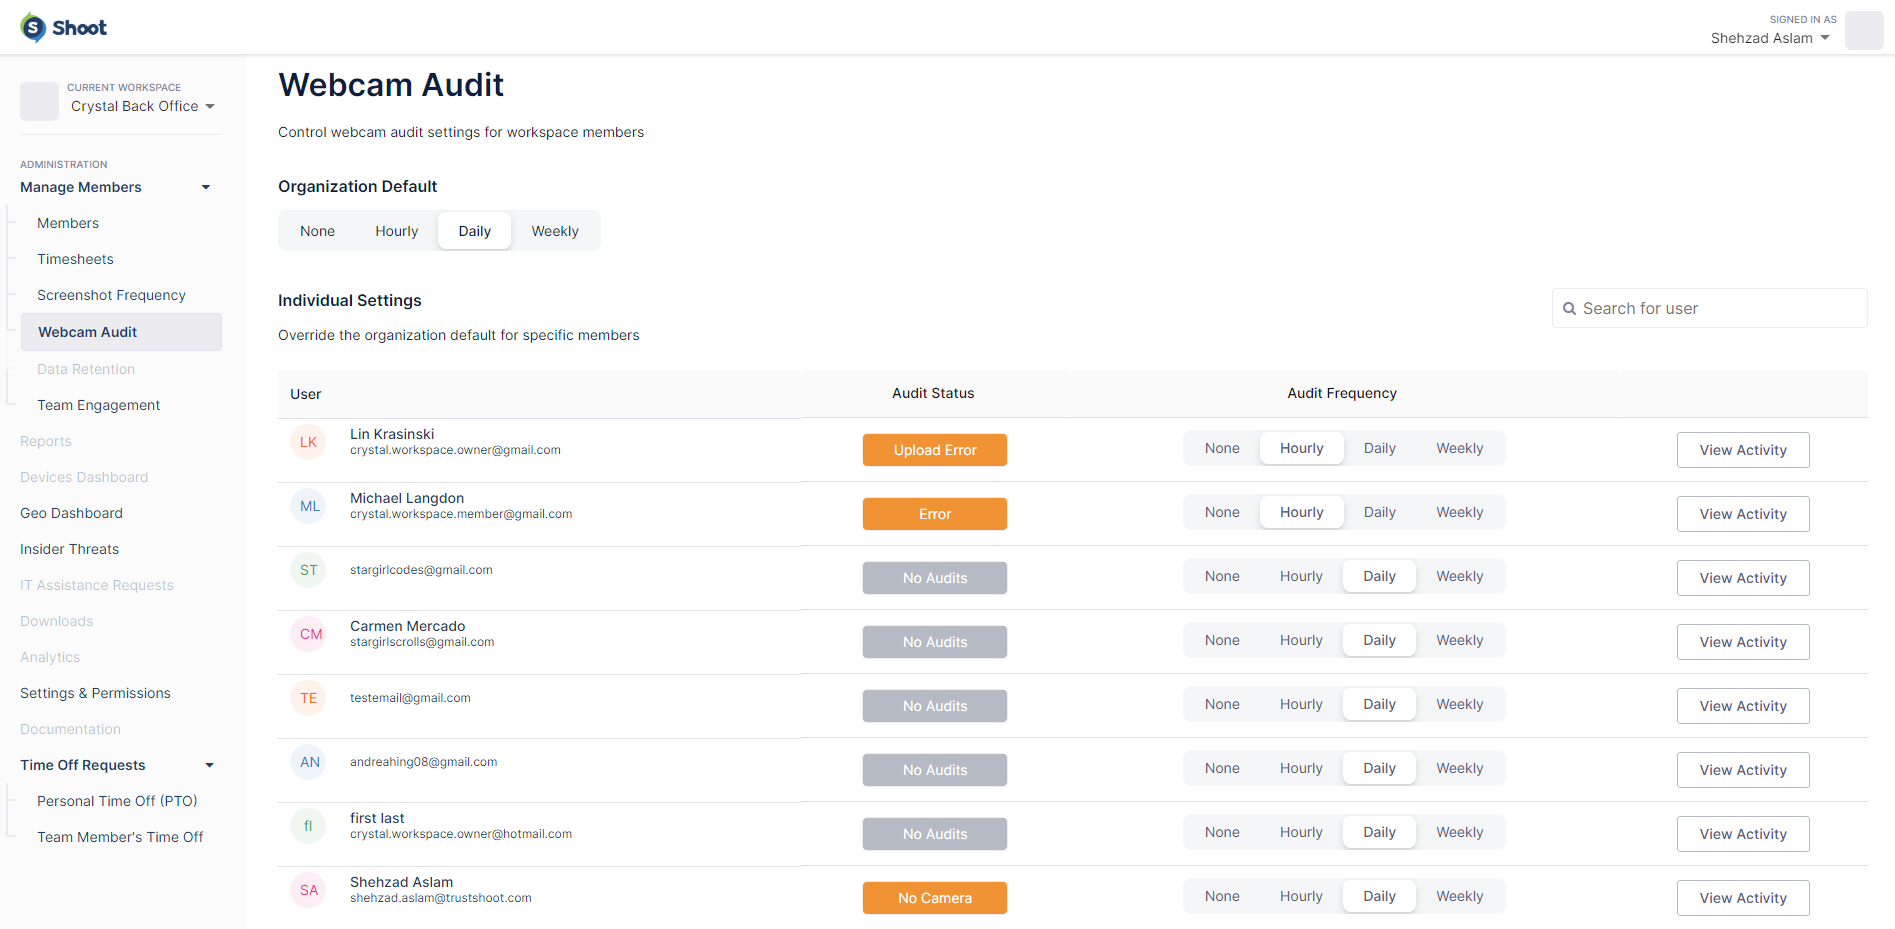This screenshot has width=1895, height=929.
Task: Click Lin Krasinski's LK avatar
Action: coord(308,442)
